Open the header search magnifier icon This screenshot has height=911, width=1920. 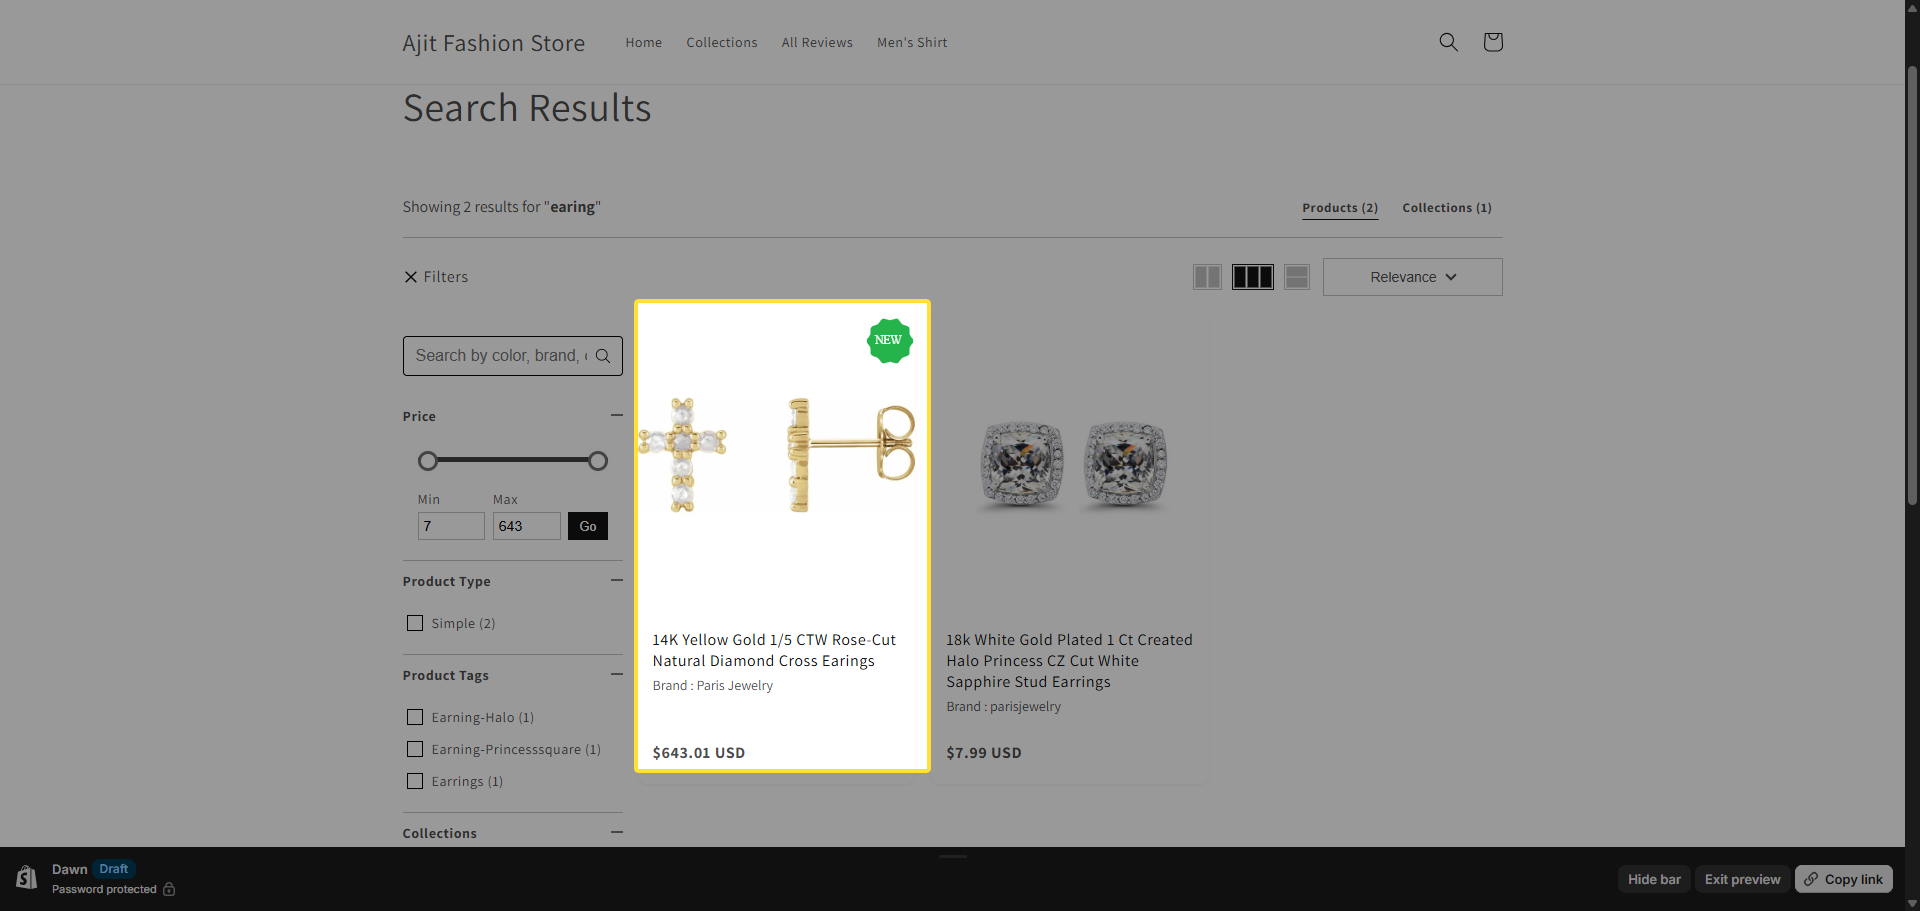(x=1448, y=42)
